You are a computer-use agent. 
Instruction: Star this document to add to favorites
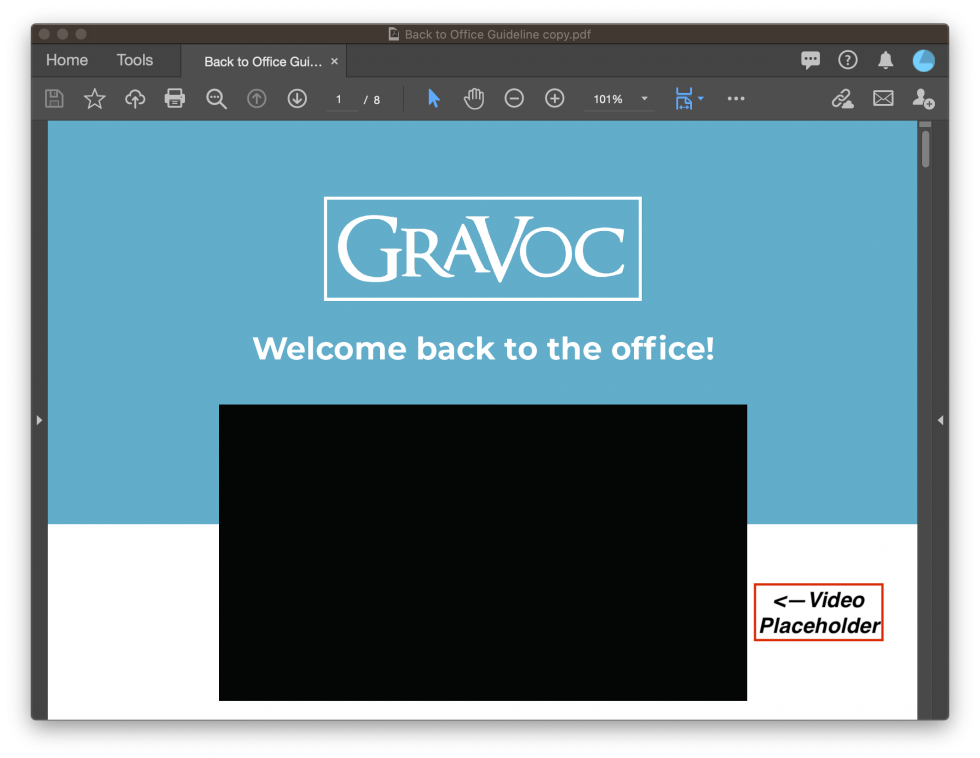94,98
